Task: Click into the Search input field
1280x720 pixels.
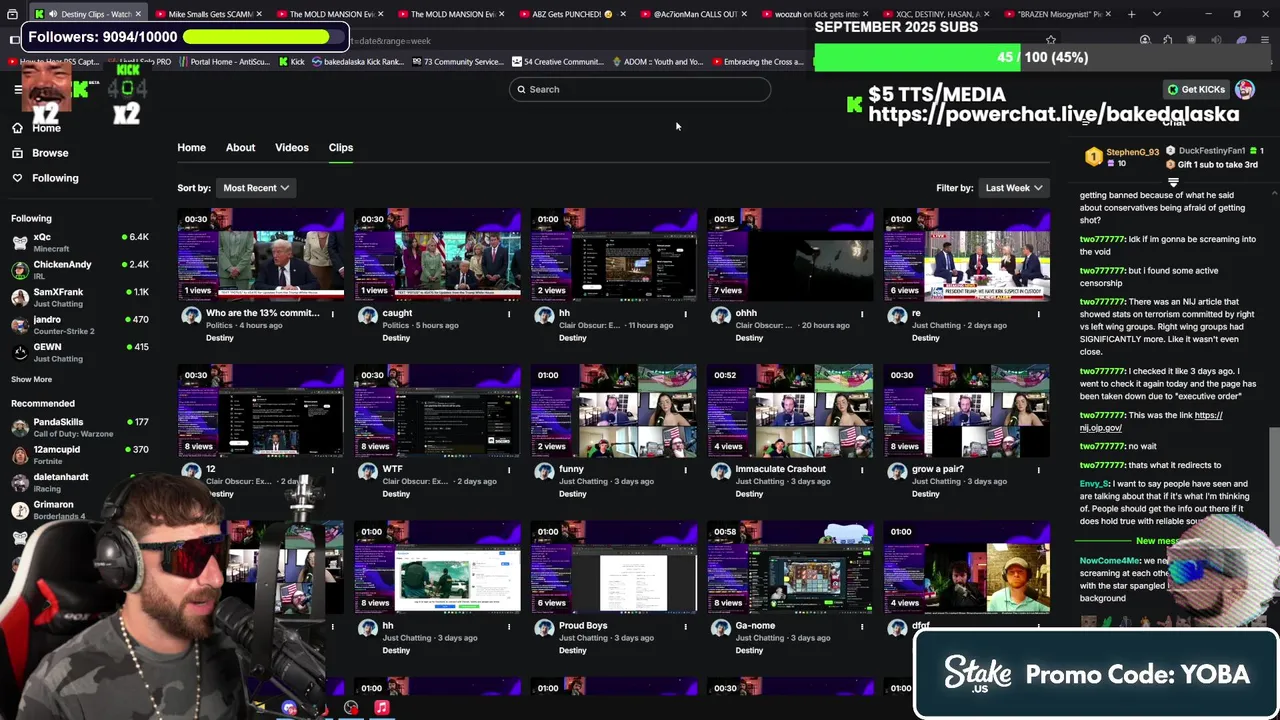Action: tap(640, 89)
